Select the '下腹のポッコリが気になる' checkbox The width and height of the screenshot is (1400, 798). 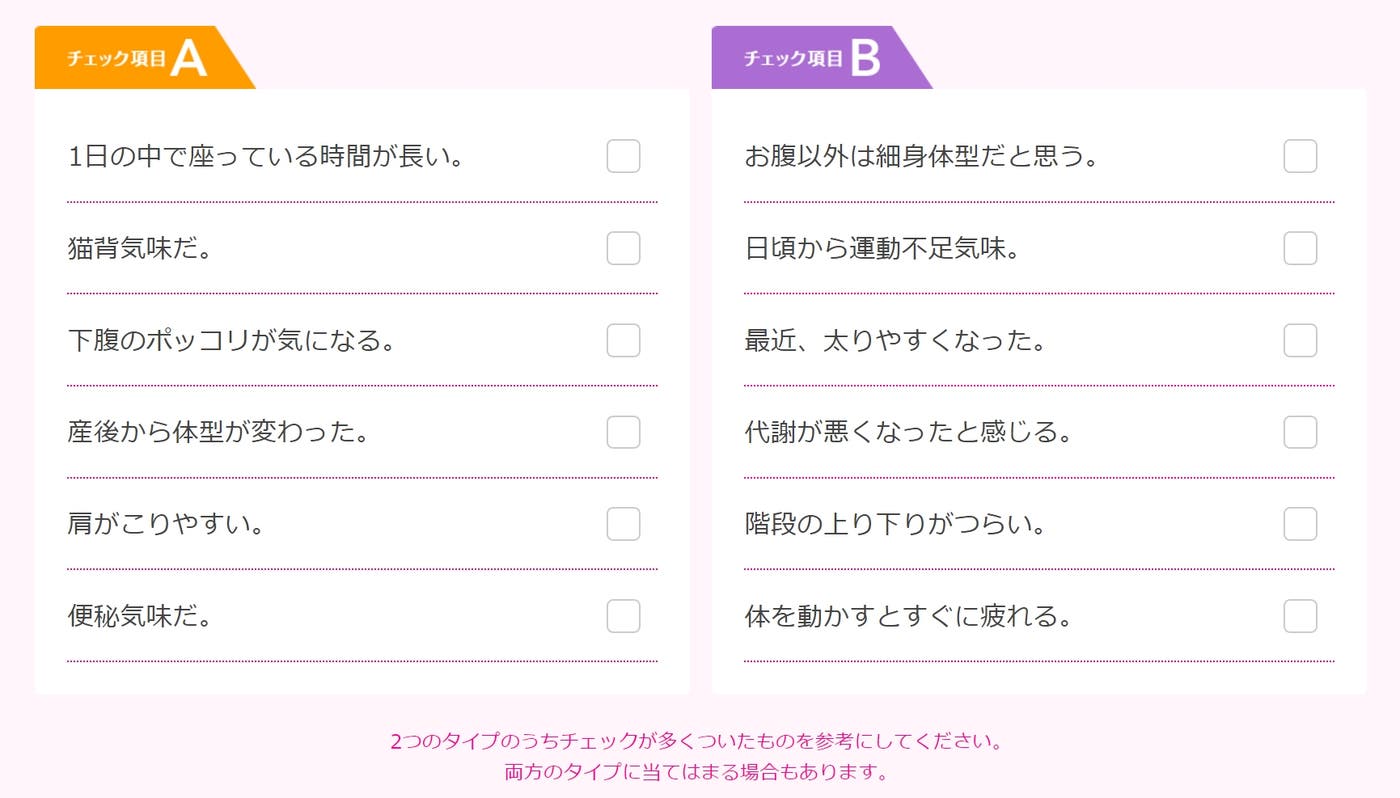pyautogui.click(x=623, y=340)
